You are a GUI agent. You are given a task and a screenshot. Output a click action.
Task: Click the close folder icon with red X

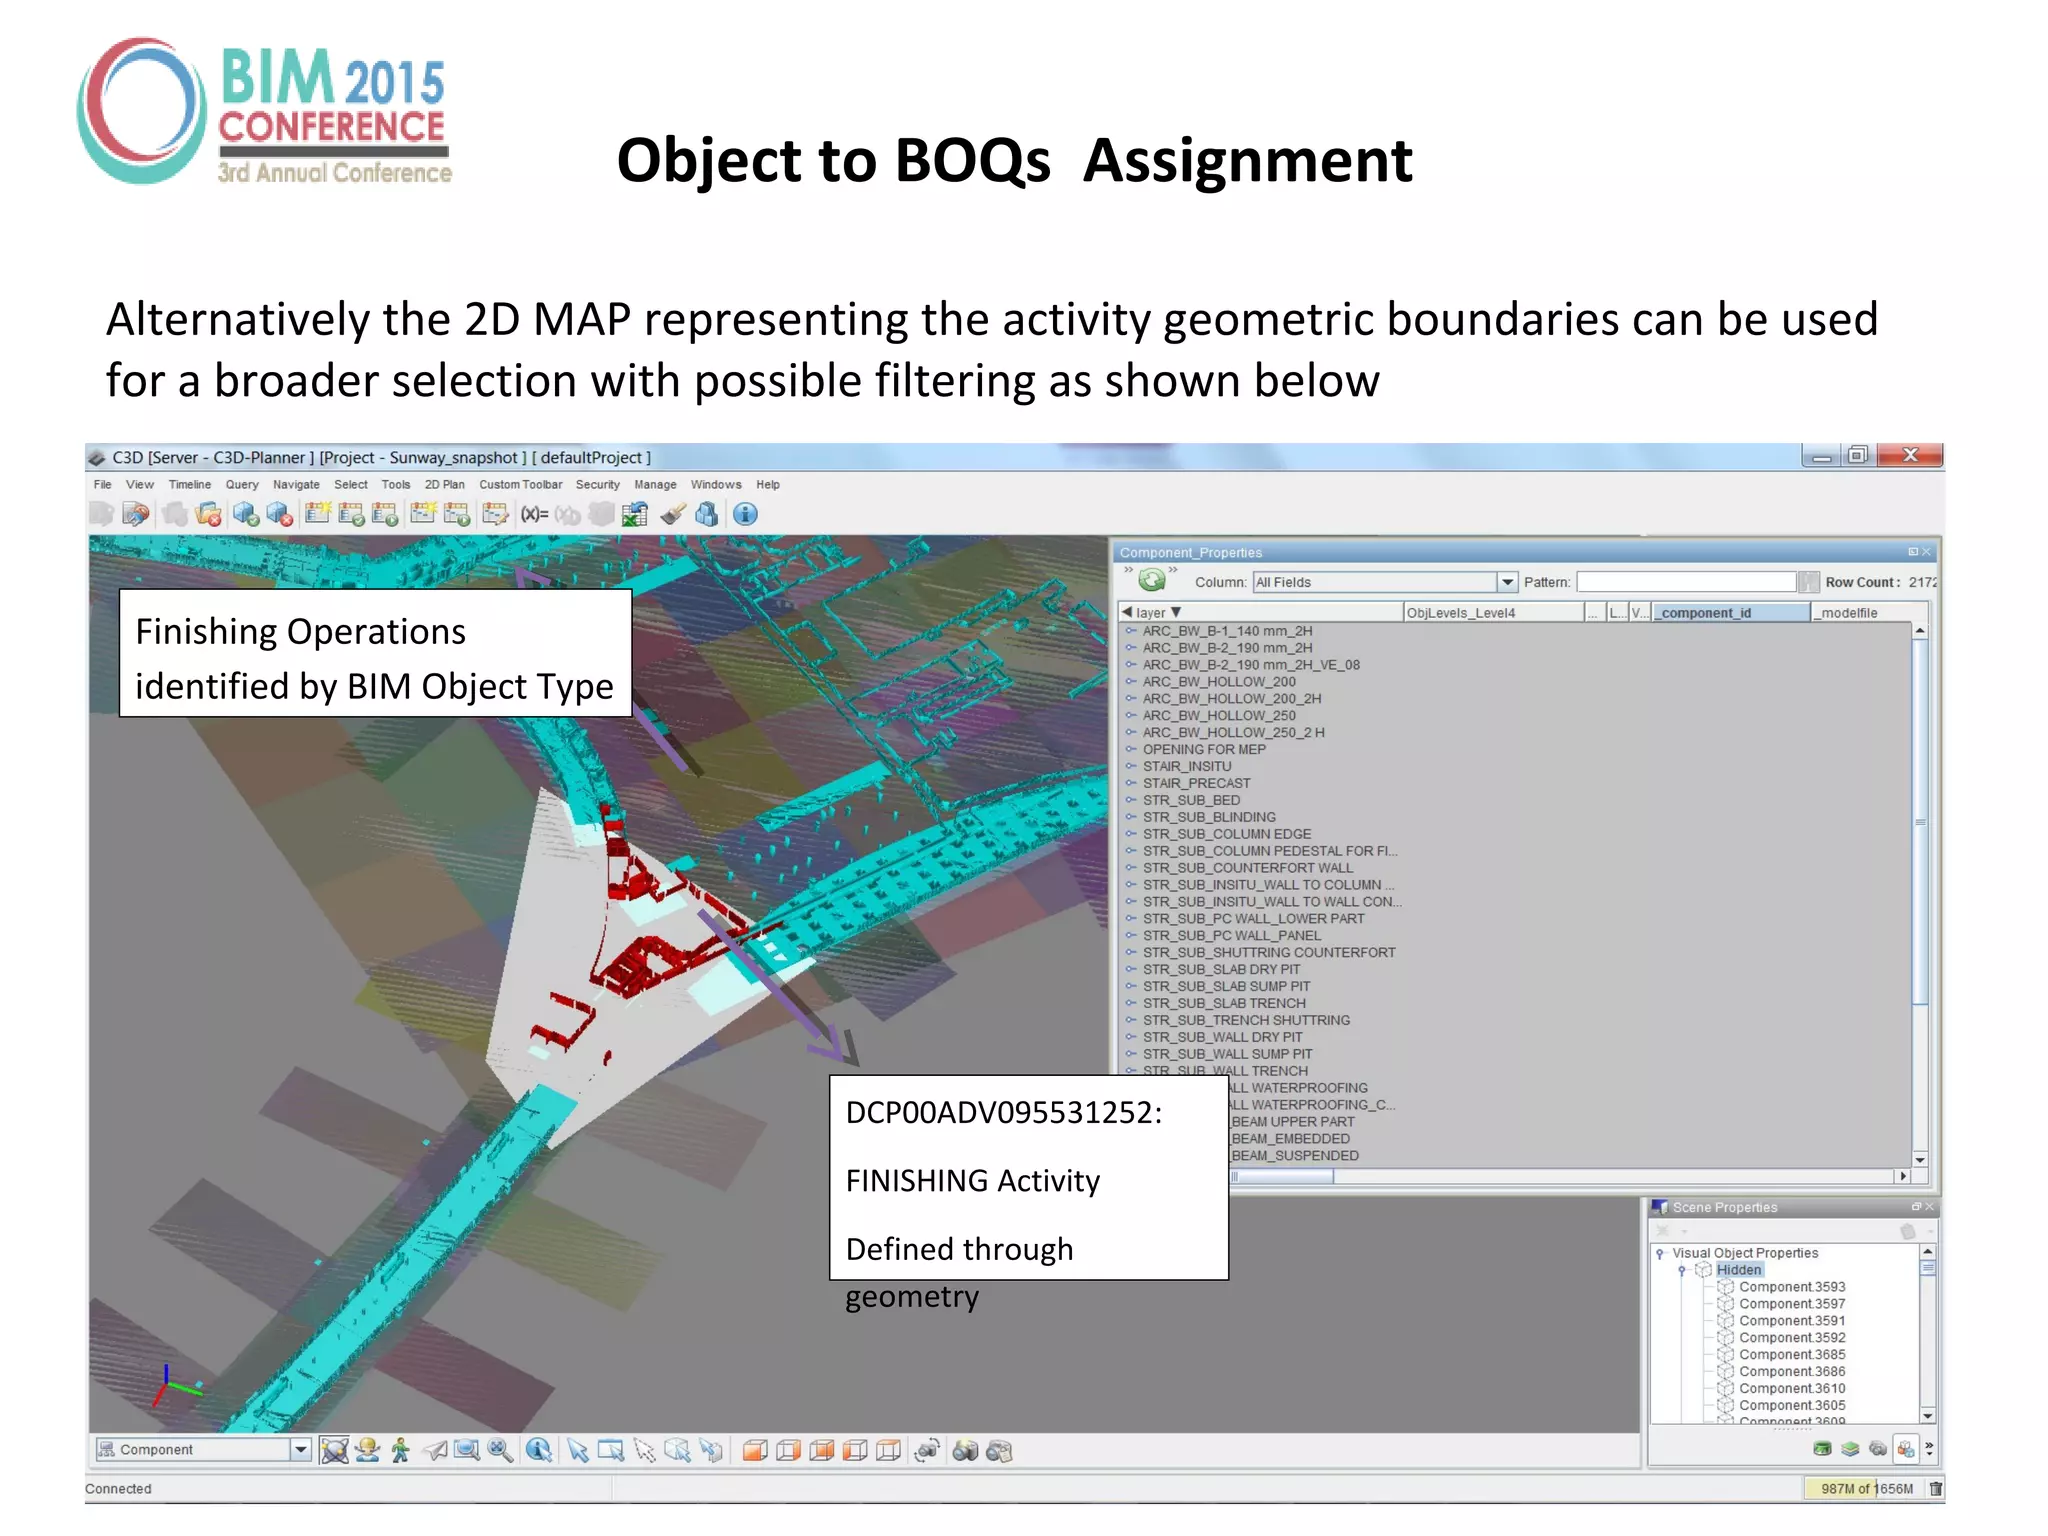point(208,514)
